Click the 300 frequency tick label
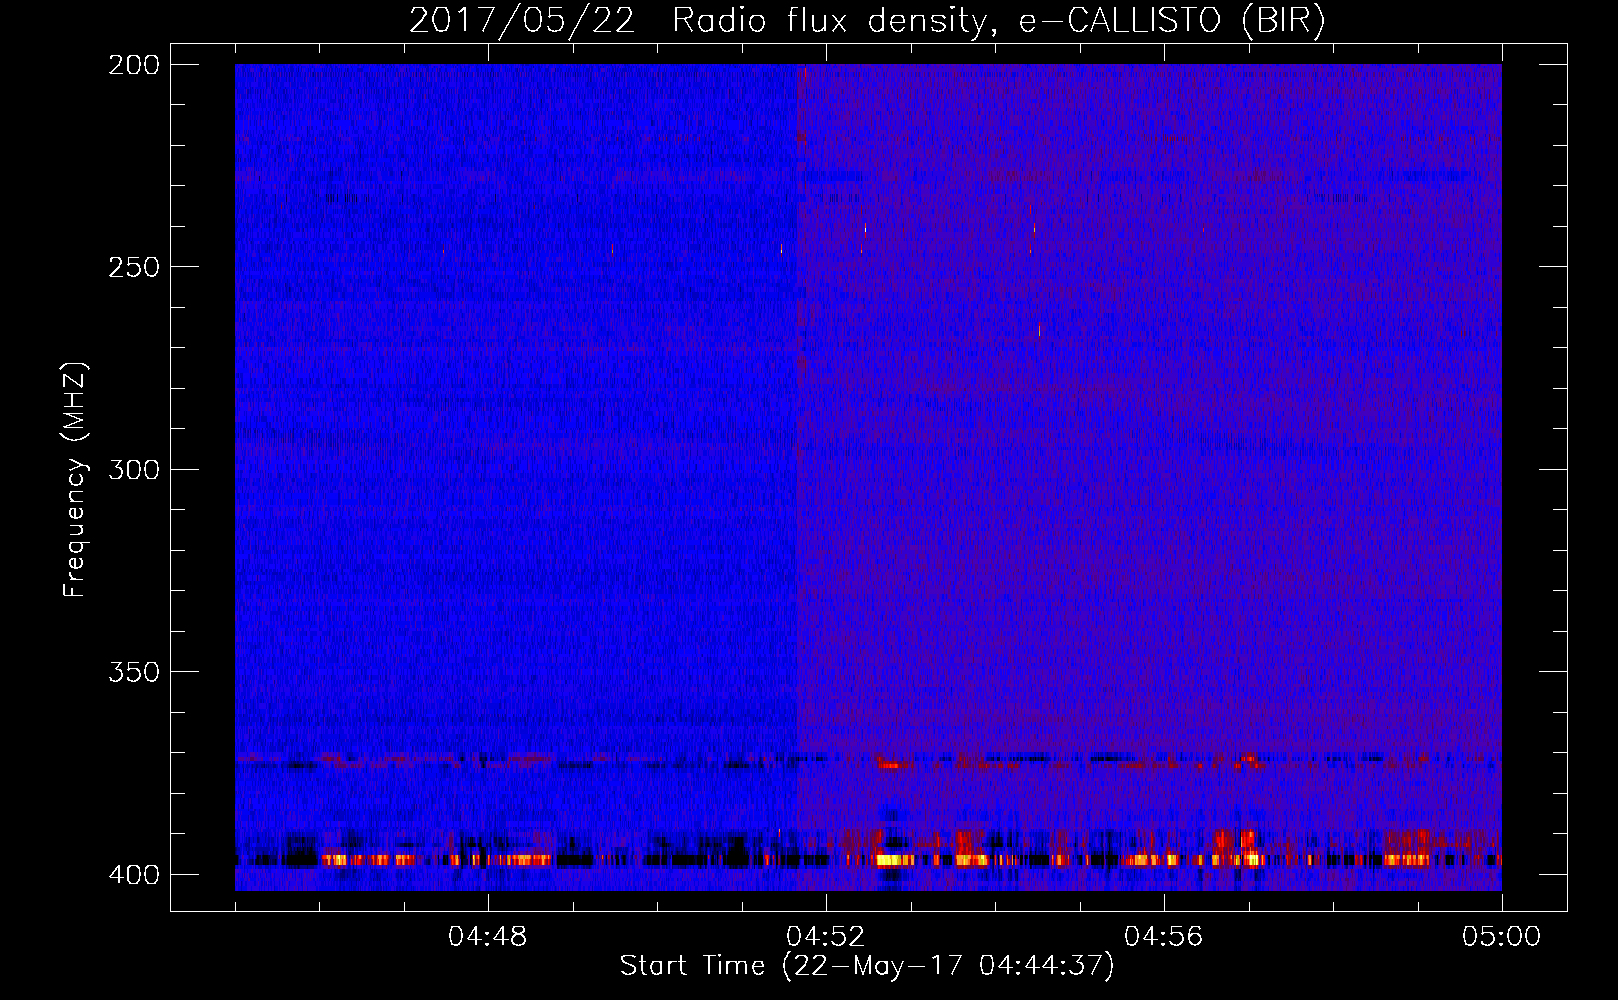The image size is (1618, 1000). click(x=133, y=469)
